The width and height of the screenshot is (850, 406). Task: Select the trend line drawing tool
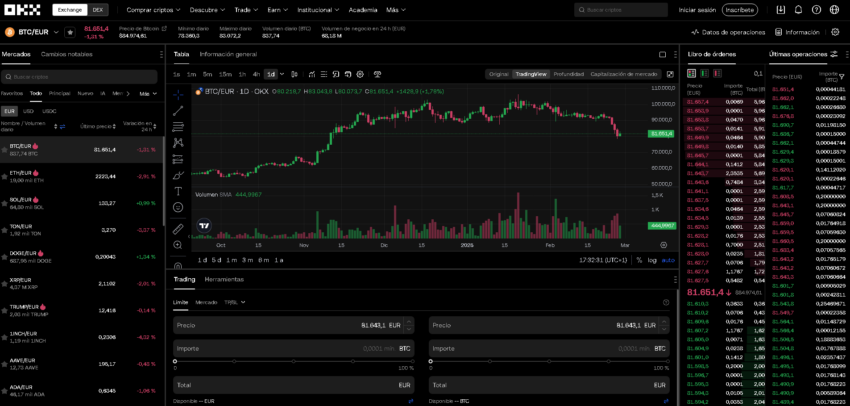(178, 111)
